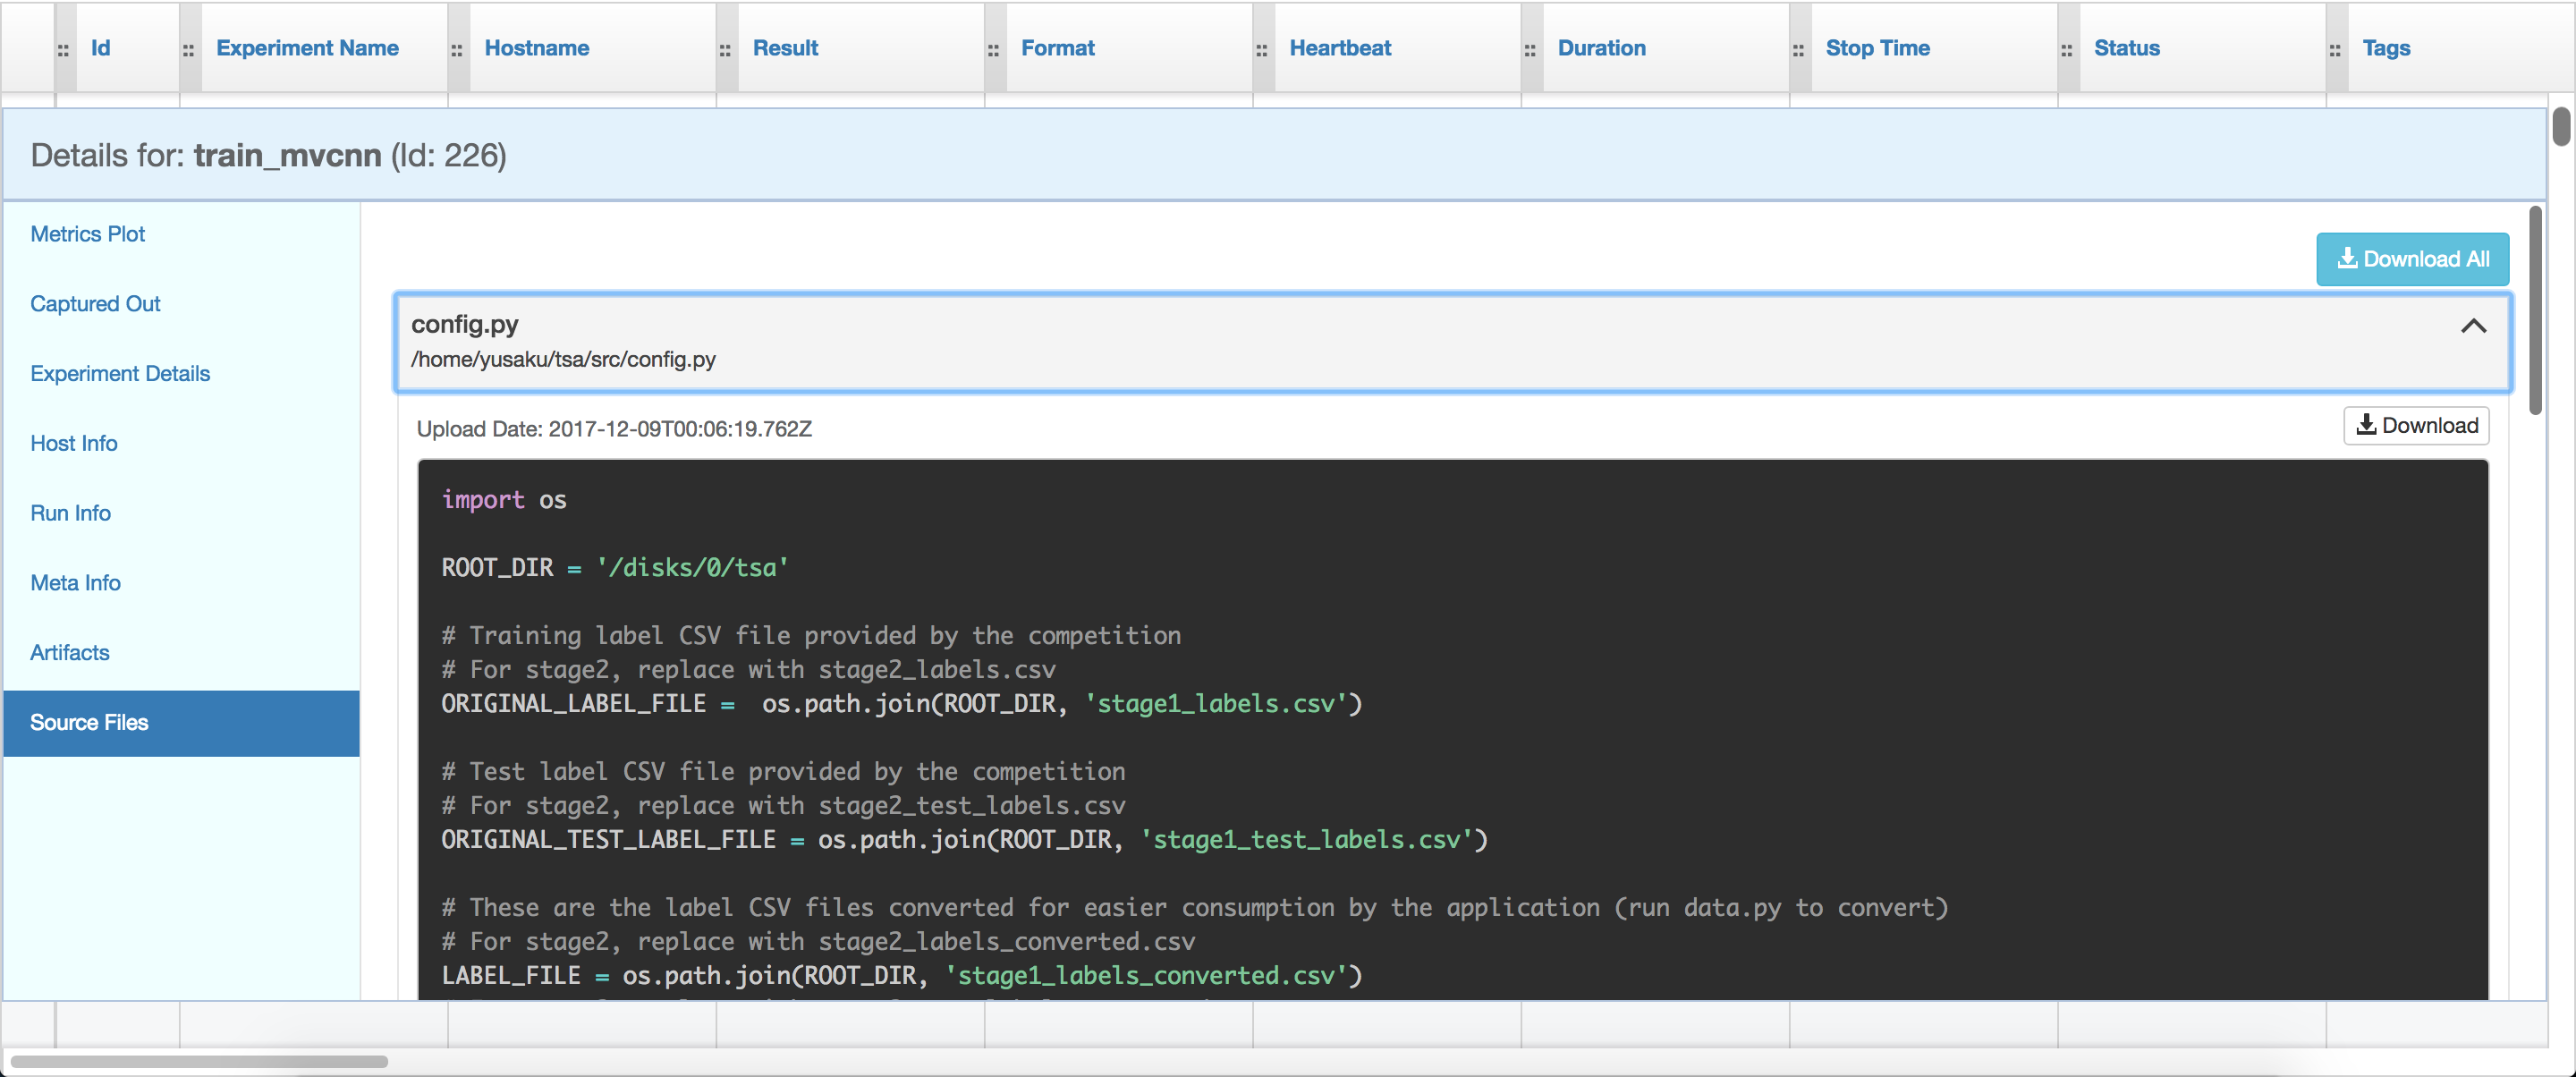Image resolution: width=2576 pixels, height=1077 pixels.
Task: Click the drag handle beside the Tags column
Action: (x=2335, y=48)
